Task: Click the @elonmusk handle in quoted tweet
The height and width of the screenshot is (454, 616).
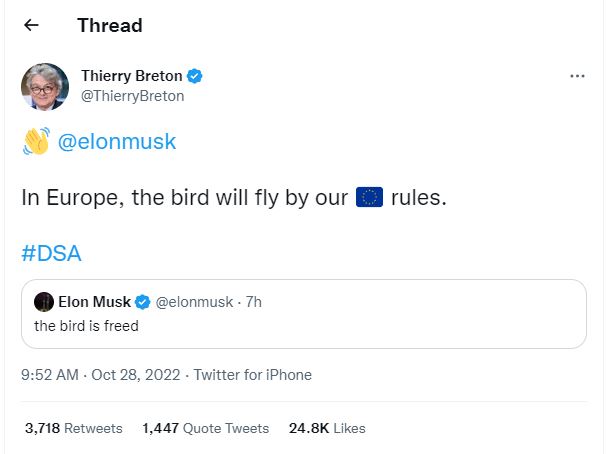Action: coord(194,302)
